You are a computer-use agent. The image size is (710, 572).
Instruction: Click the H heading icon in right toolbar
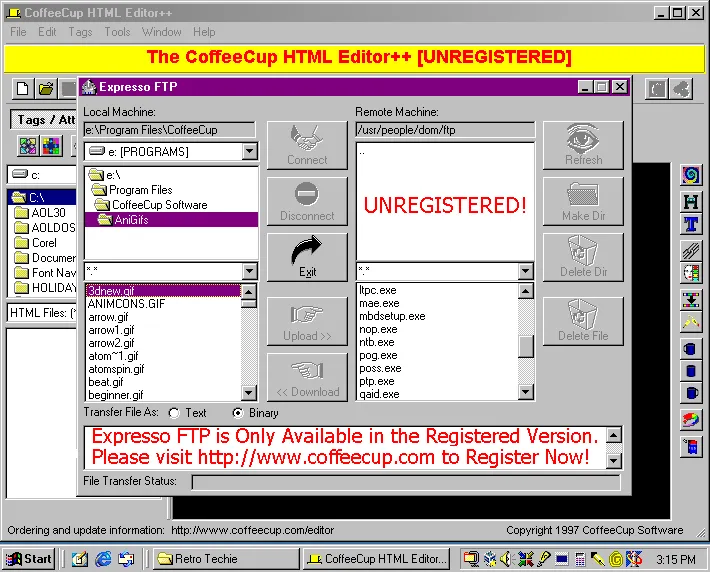(691, 202)
